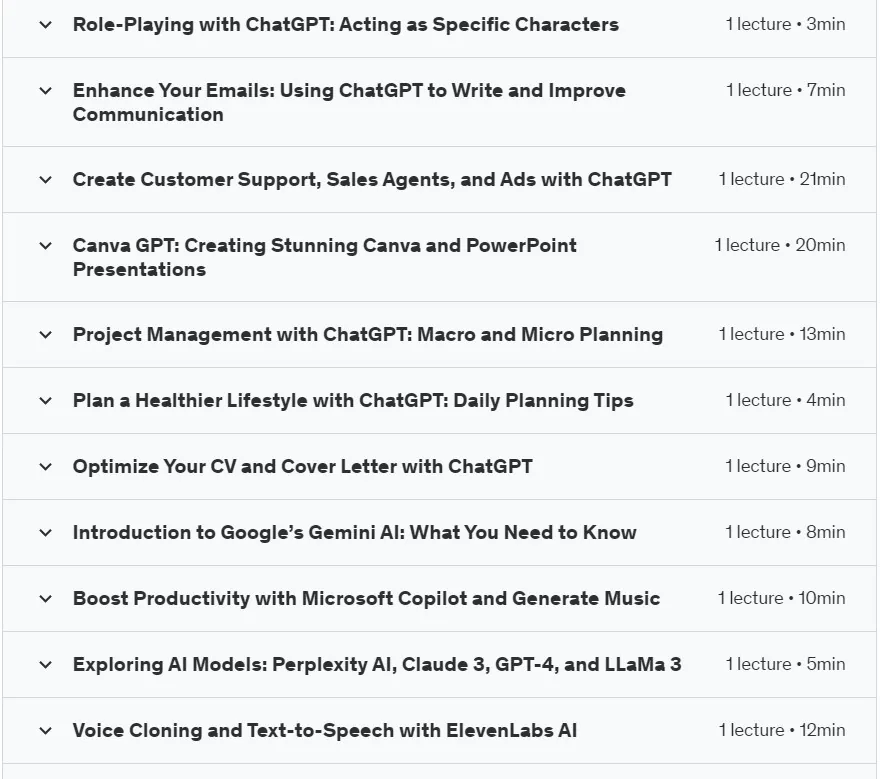Open 'Boost Productivity with Microsoft Copilot' title

[x=366, y=598]
